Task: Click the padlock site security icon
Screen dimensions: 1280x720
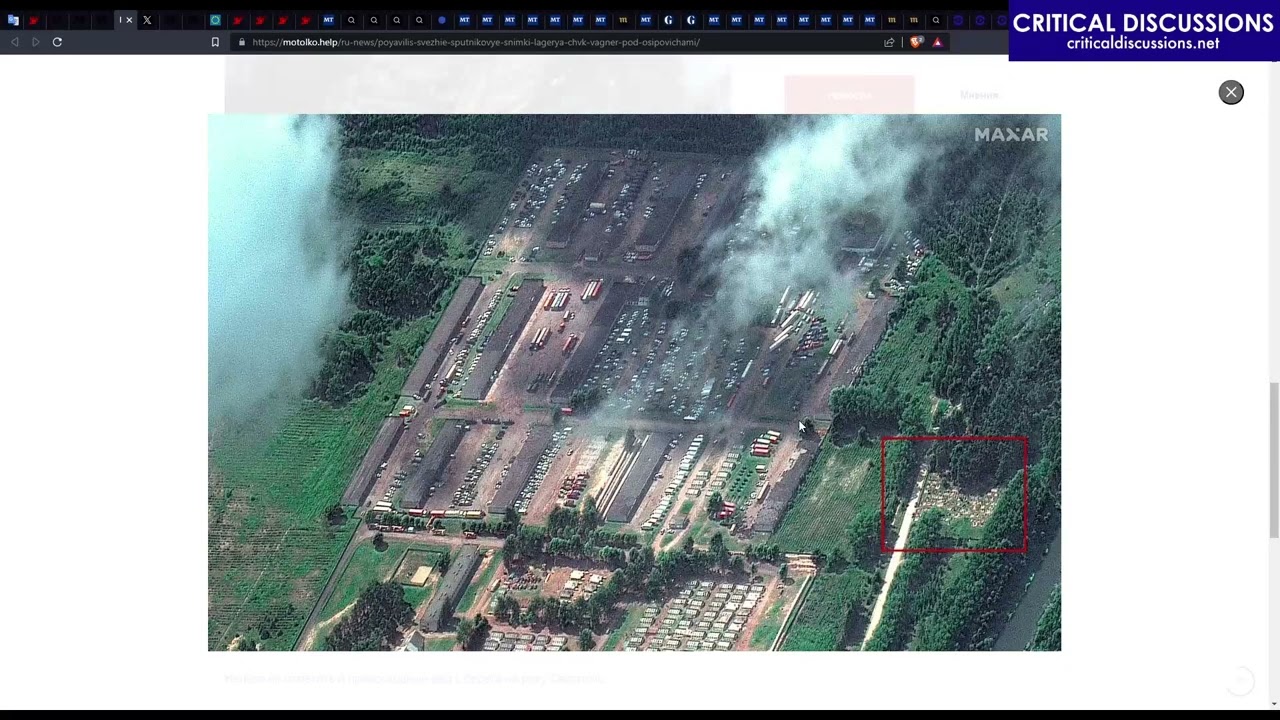Action: 241,42
